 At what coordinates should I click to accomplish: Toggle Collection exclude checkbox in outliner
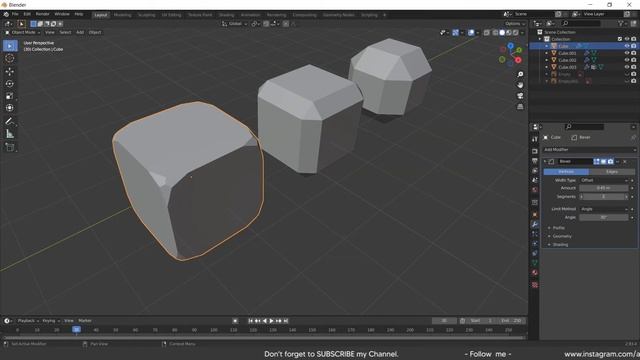pos(620,39)
